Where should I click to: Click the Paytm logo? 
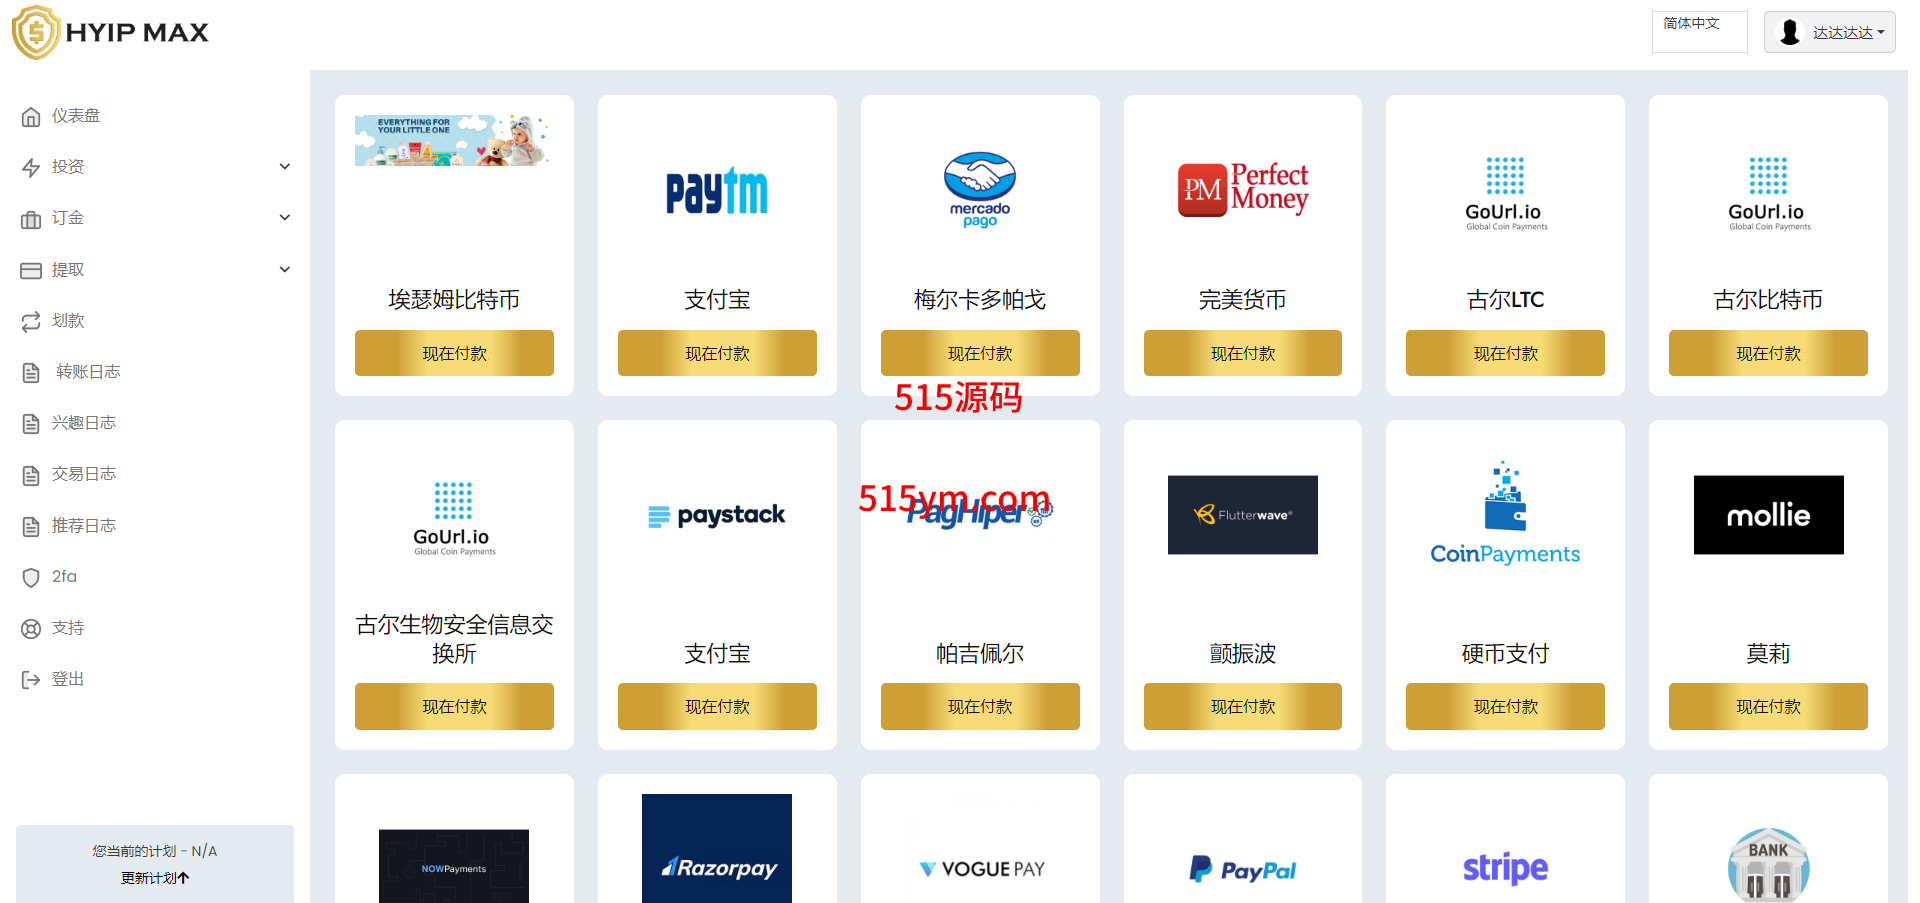coord(717,191)
